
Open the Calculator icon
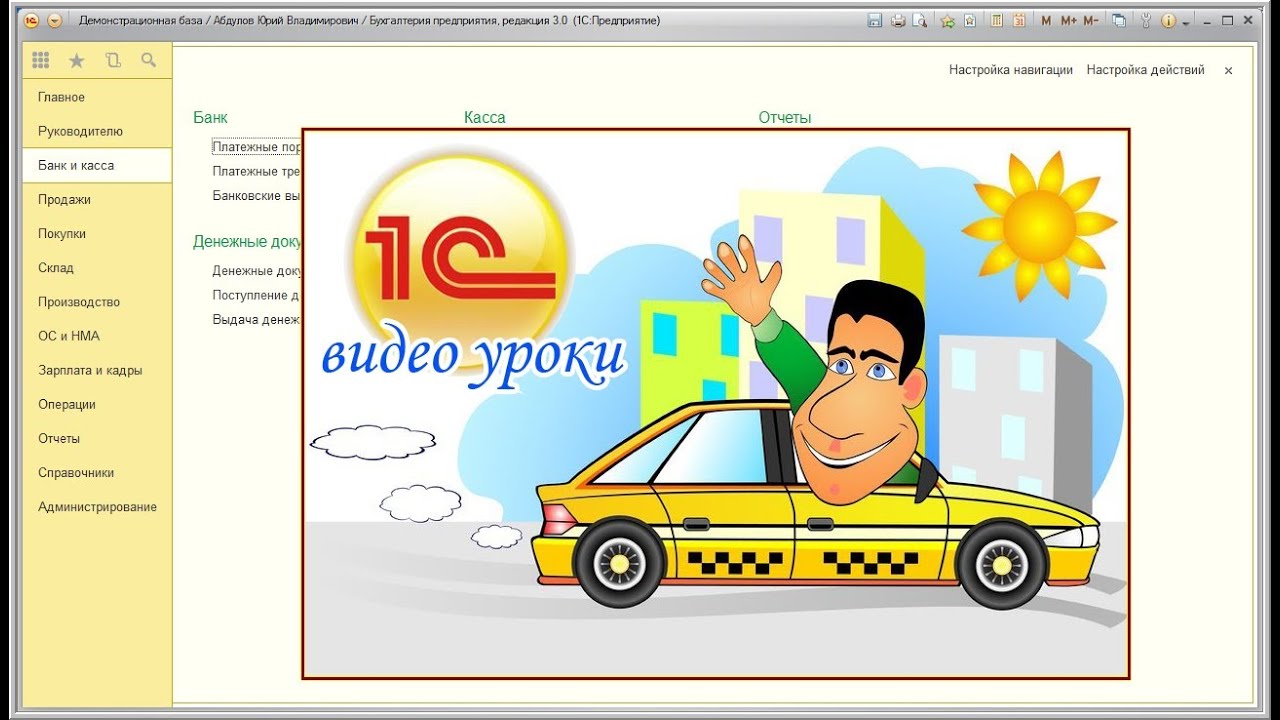tap(997, 20)
